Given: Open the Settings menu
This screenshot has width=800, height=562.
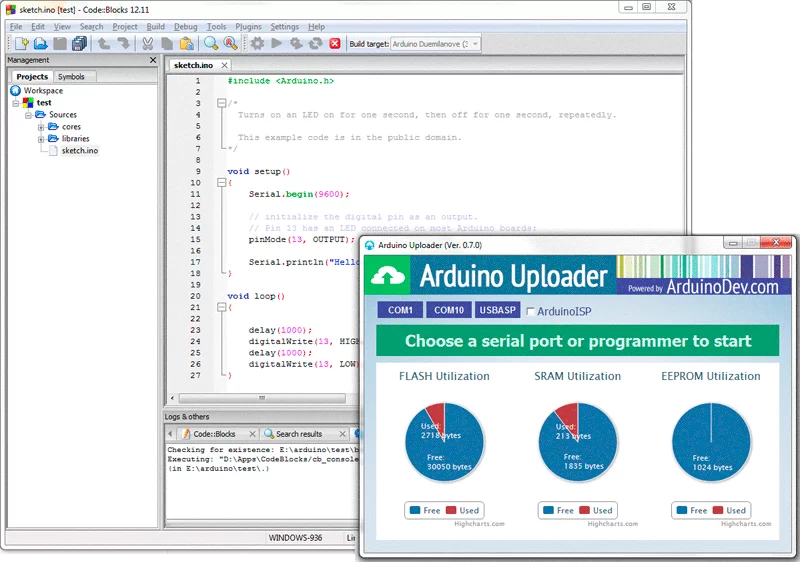Looking at the screenshot, I should click(284, 27).
